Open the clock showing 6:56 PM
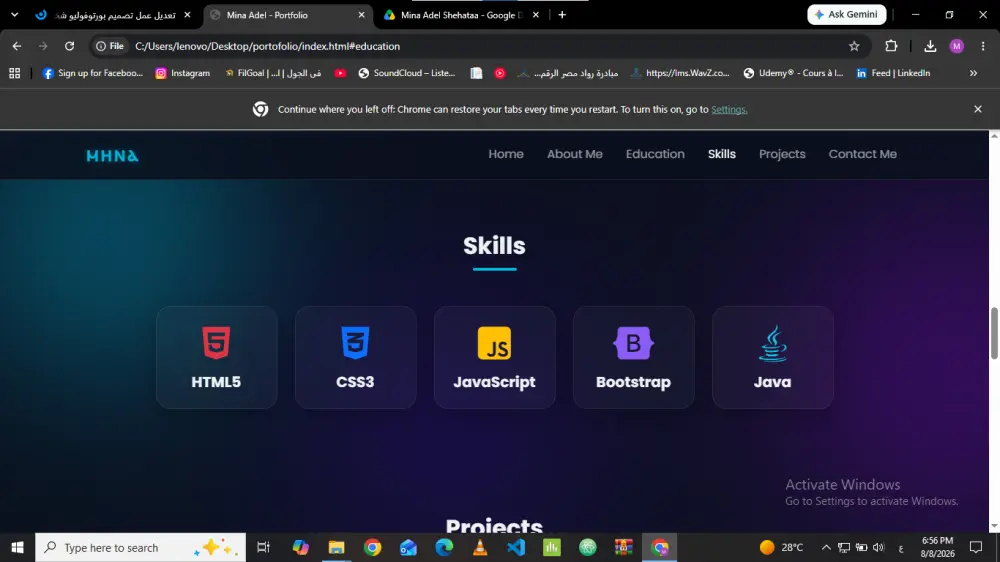The height and width of the screenshot is (562, 1000). pyautogui.click(x=937, y=547)
